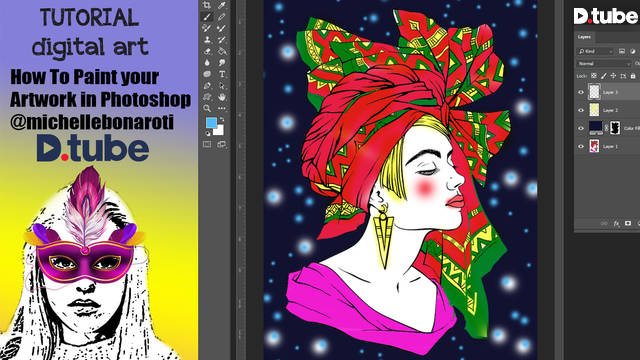Select the Zoom magnifier tool
The width and height of the screenshot is (640, 360).
pos(207,109)
